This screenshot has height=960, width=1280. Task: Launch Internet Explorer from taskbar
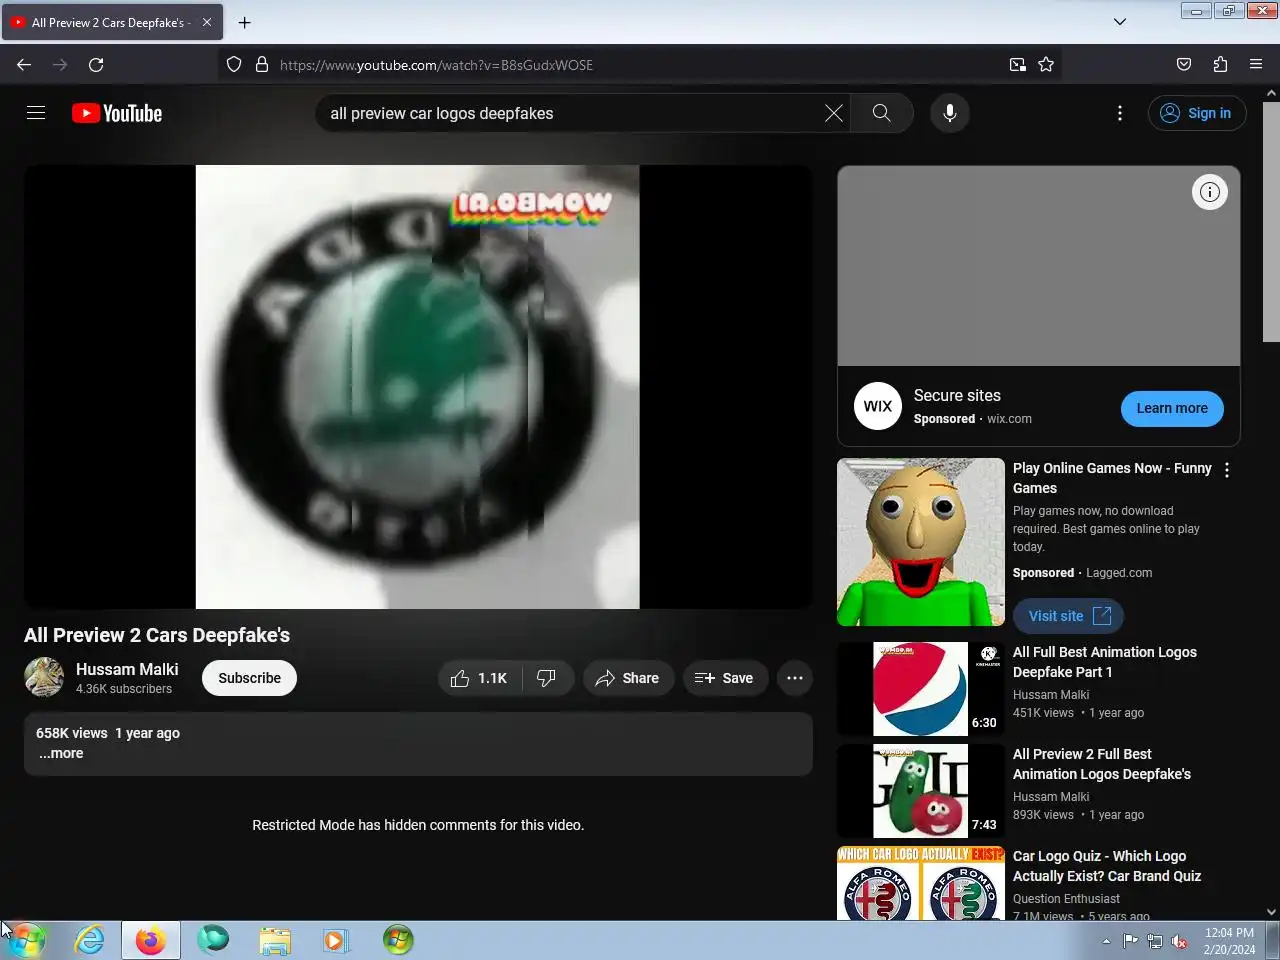coord(90,940)
